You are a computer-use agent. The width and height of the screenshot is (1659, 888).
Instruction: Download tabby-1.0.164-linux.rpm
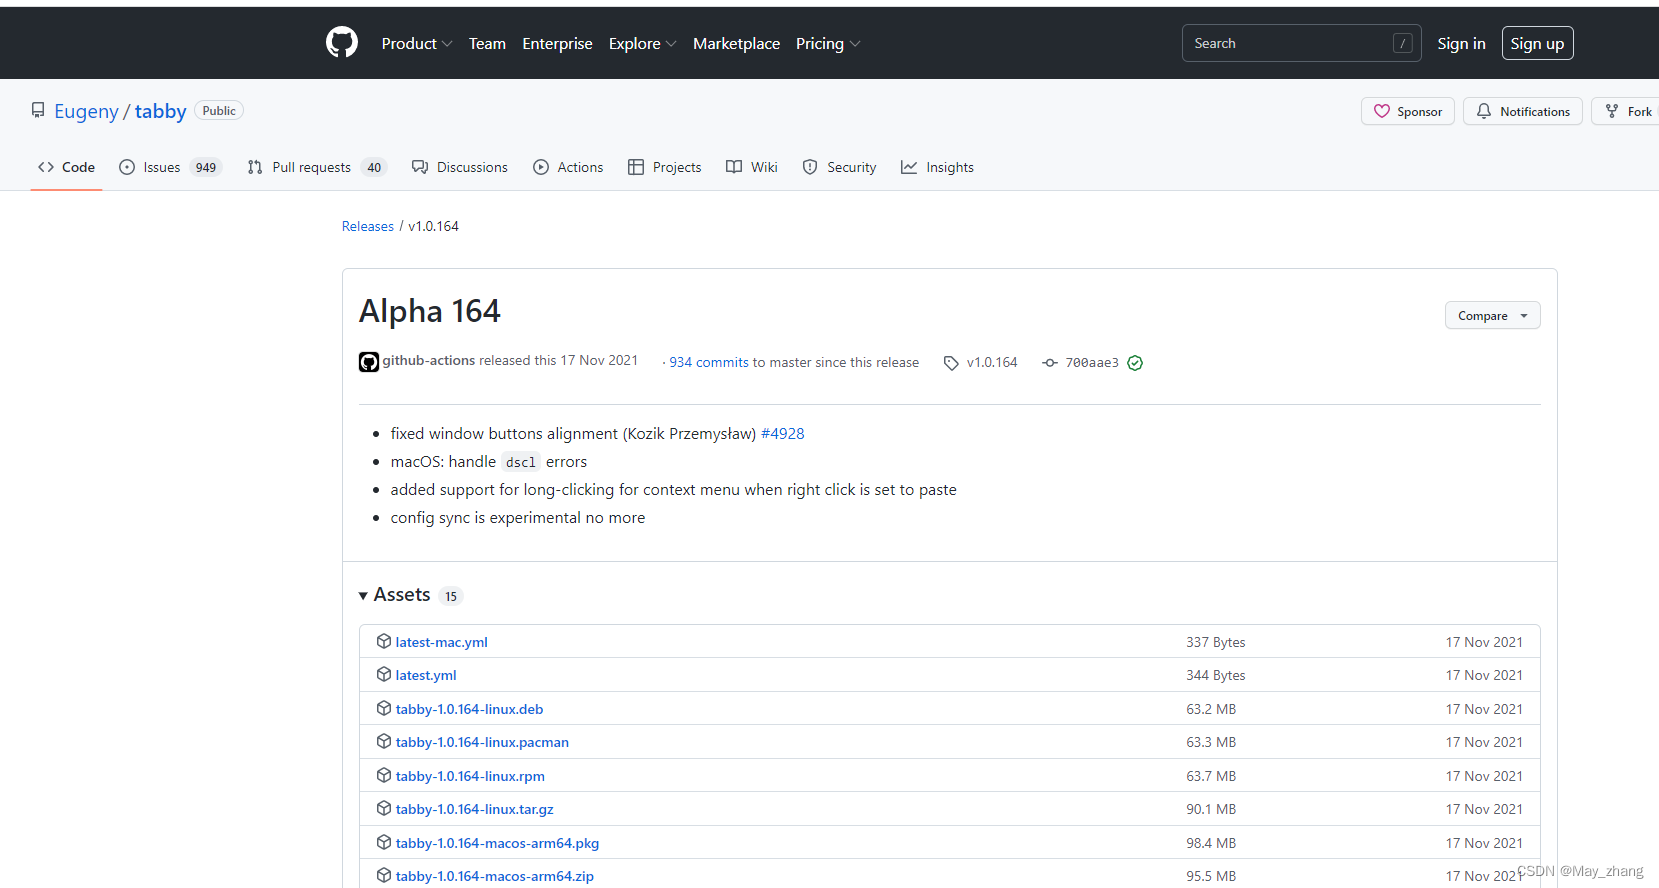tap(470, 776)
